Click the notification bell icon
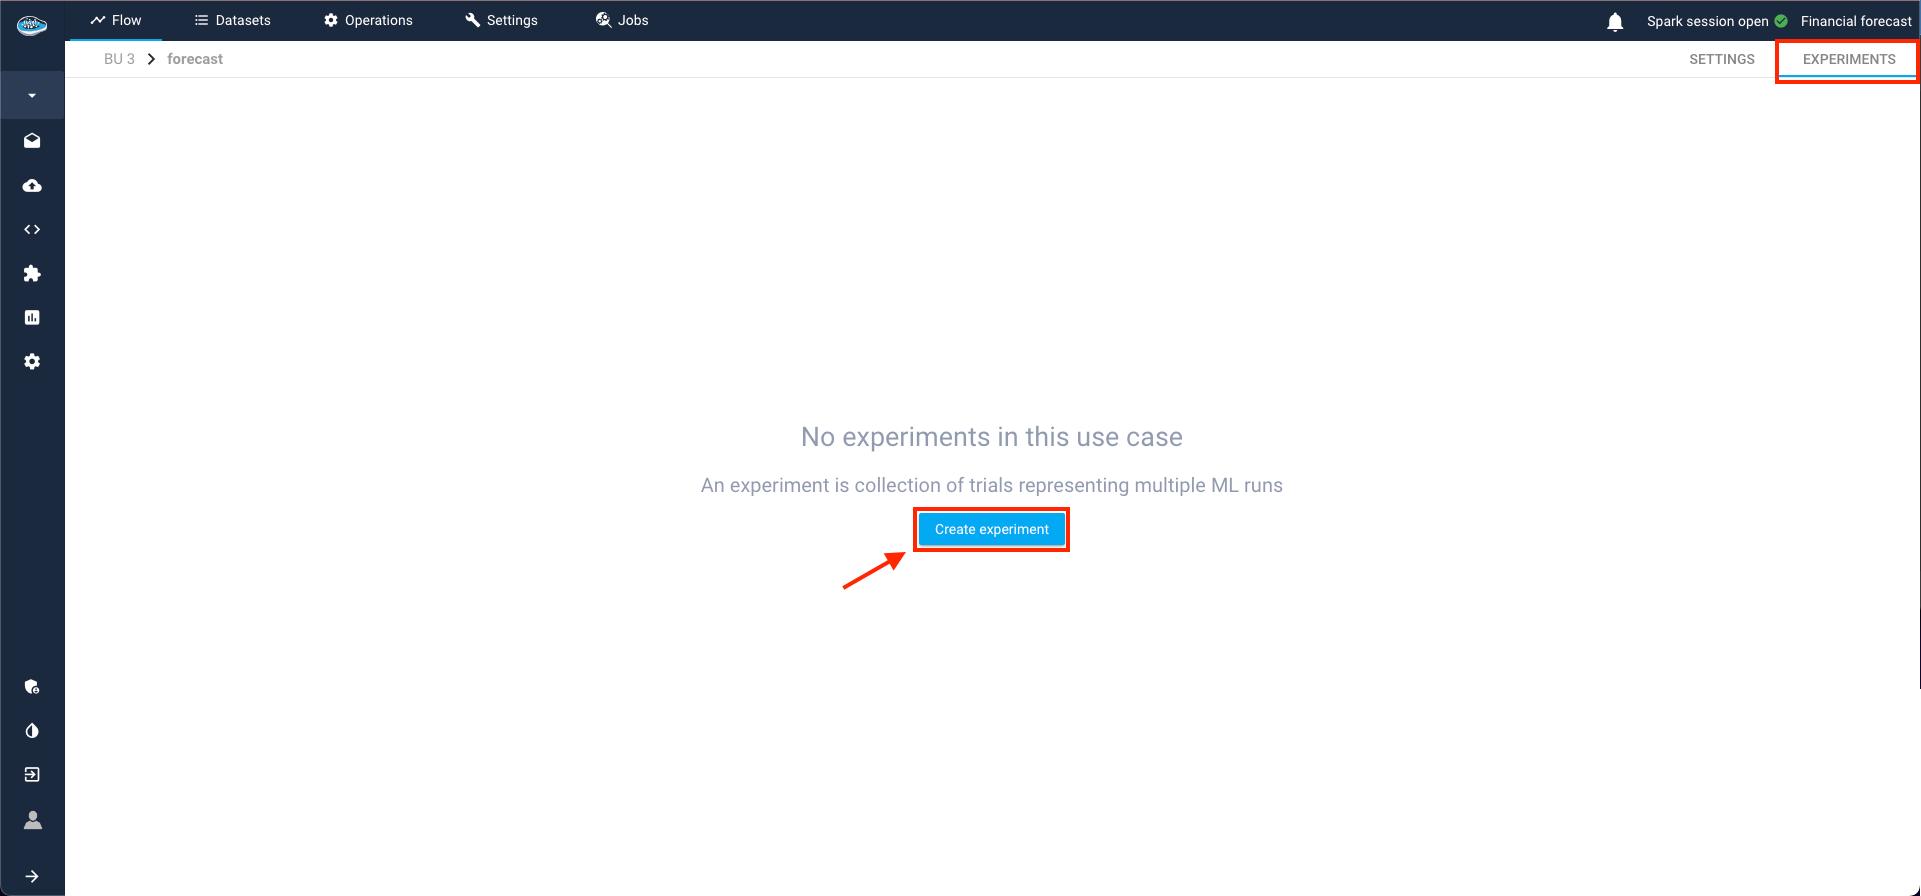The height and width of the screenshot is (896, 1921). click(x=1615, y=21)
